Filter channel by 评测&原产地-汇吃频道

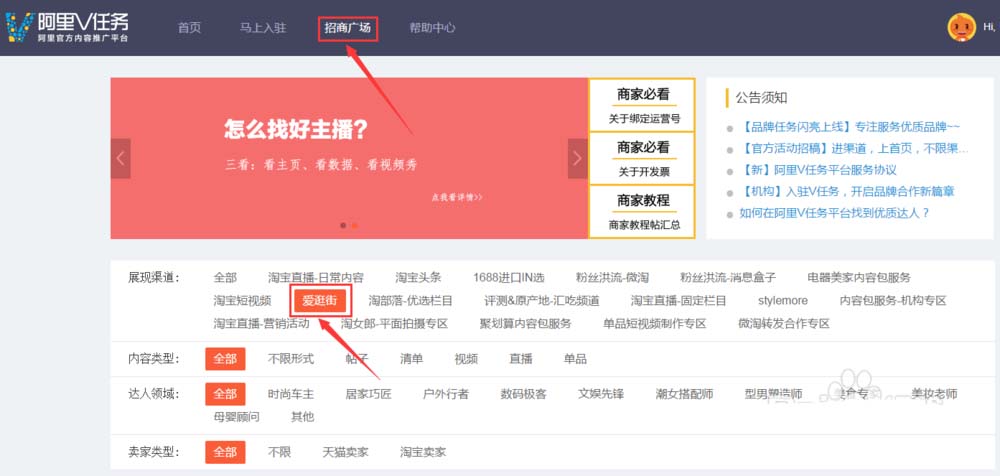[541, 301]
